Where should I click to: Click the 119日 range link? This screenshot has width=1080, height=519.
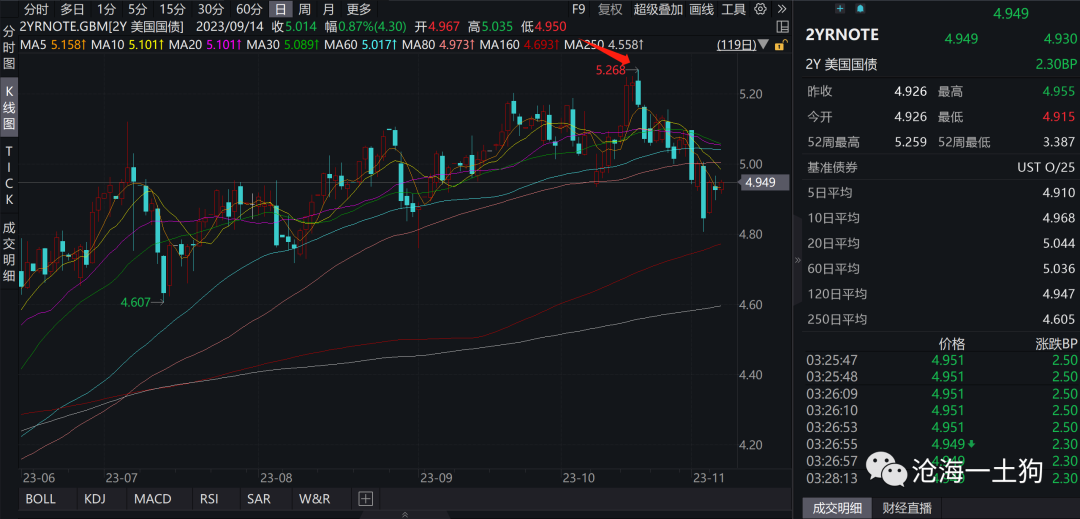pyautogui.click(x=735, y=45)
